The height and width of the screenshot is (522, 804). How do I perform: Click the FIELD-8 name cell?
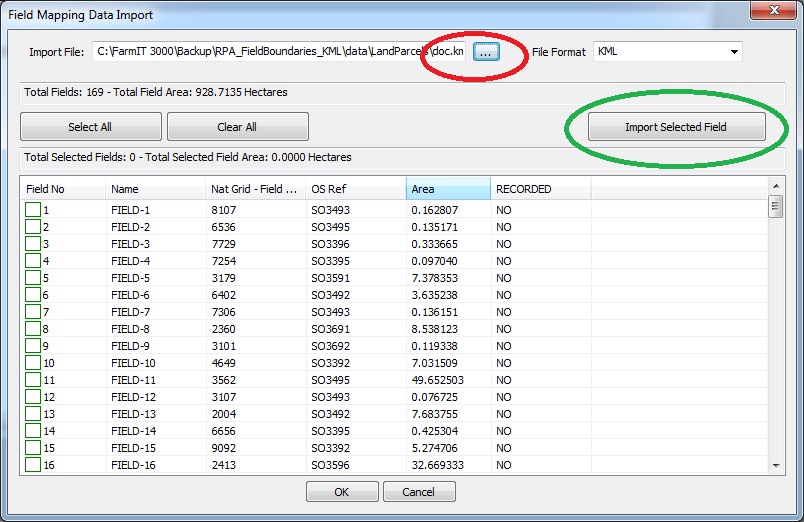[130, 329]
